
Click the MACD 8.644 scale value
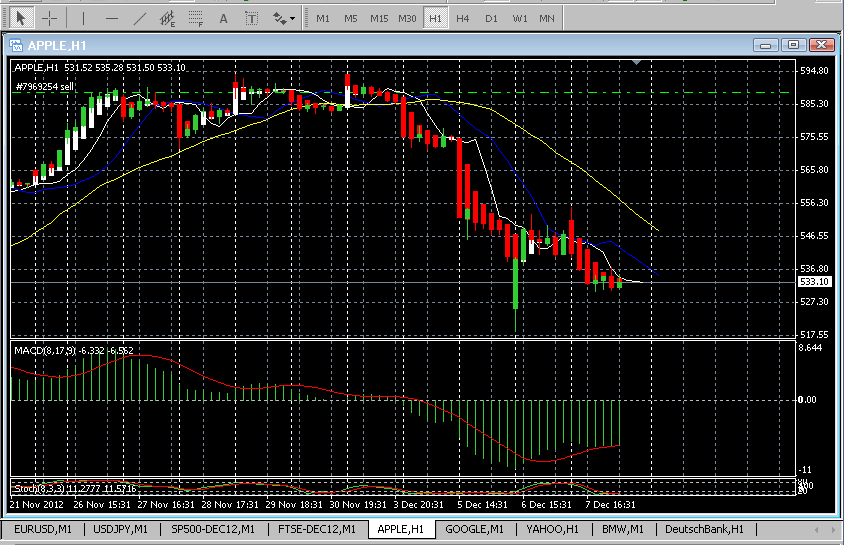(811, 348)
